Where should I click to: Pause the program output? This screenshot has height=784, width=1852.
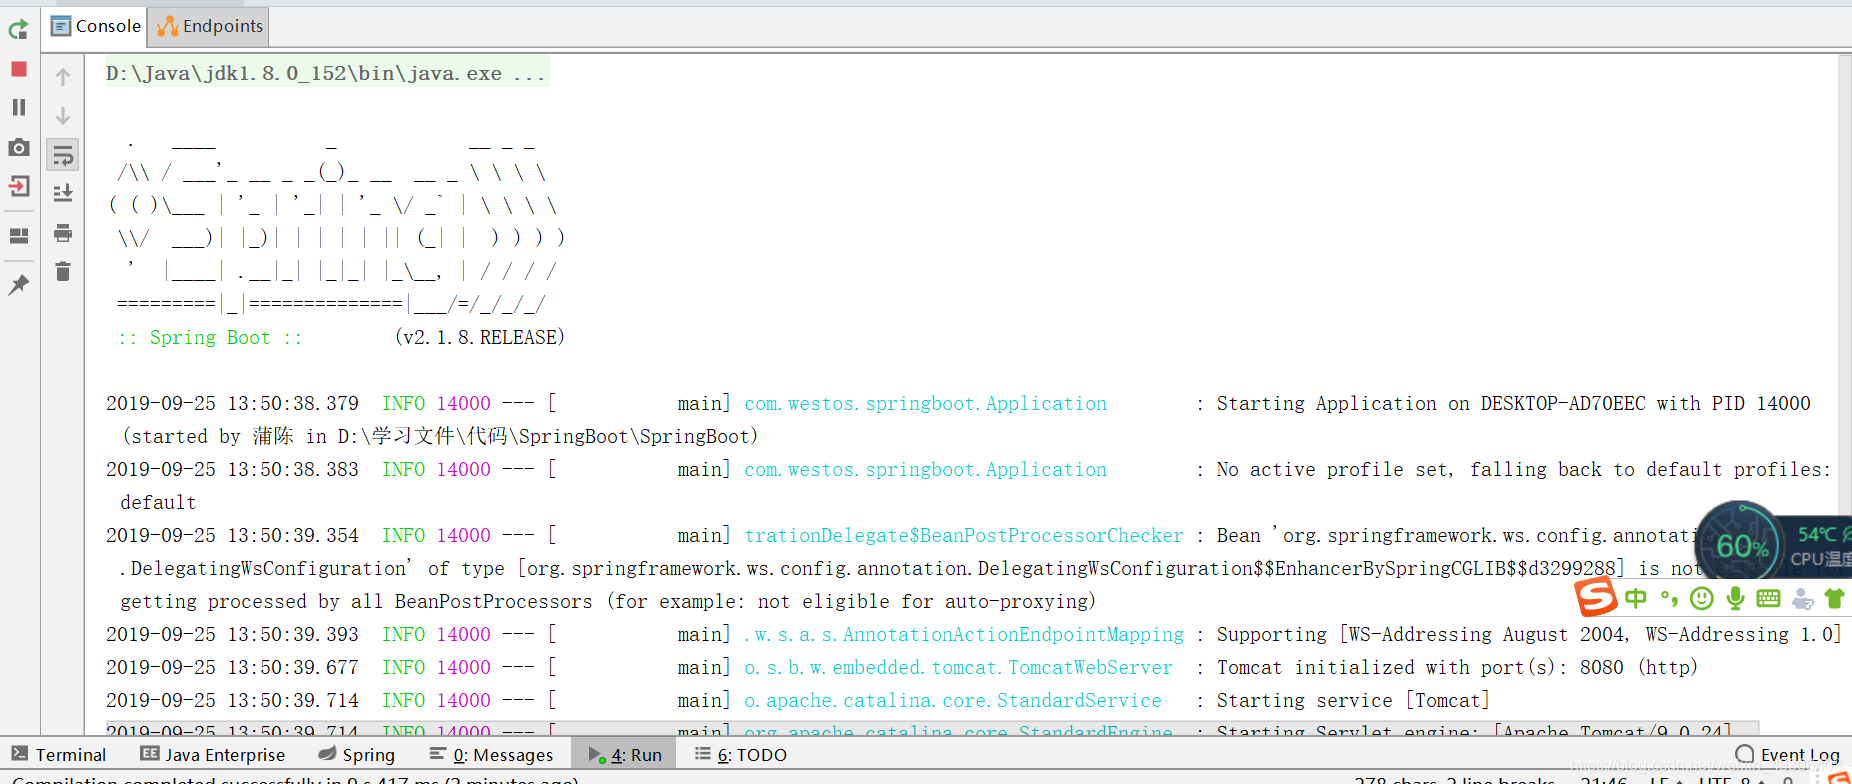18,107
